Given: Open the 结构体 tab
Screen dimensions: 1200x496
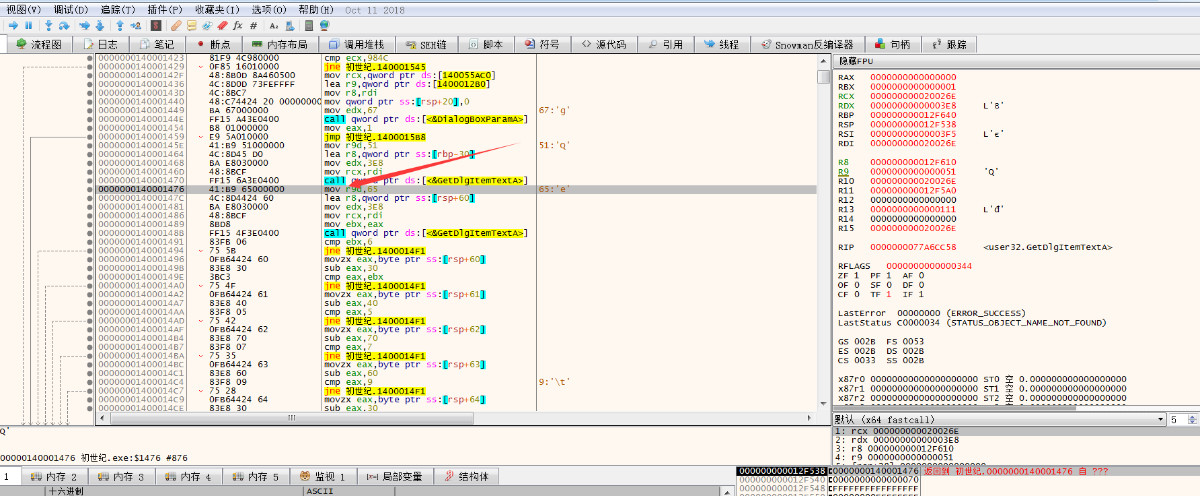Looking at the screenshot, I should 465,477.
